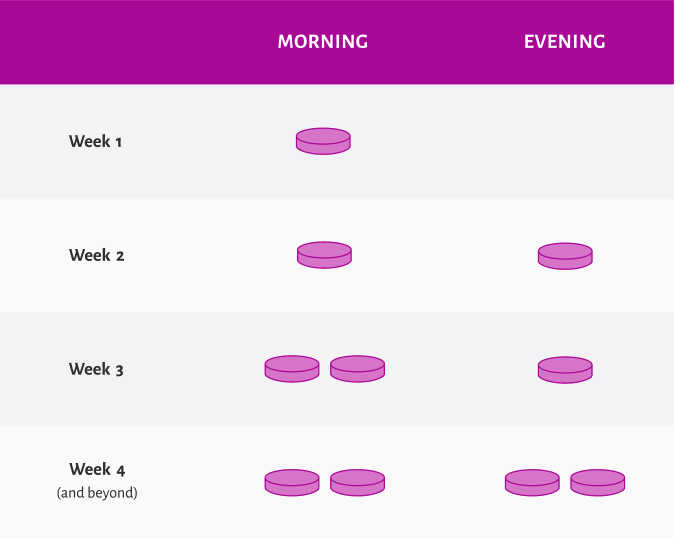The width and height of the screenshot is (675, 539).
Task: Select the second Week 4 morning pill
Action: [x=357, y=483]
